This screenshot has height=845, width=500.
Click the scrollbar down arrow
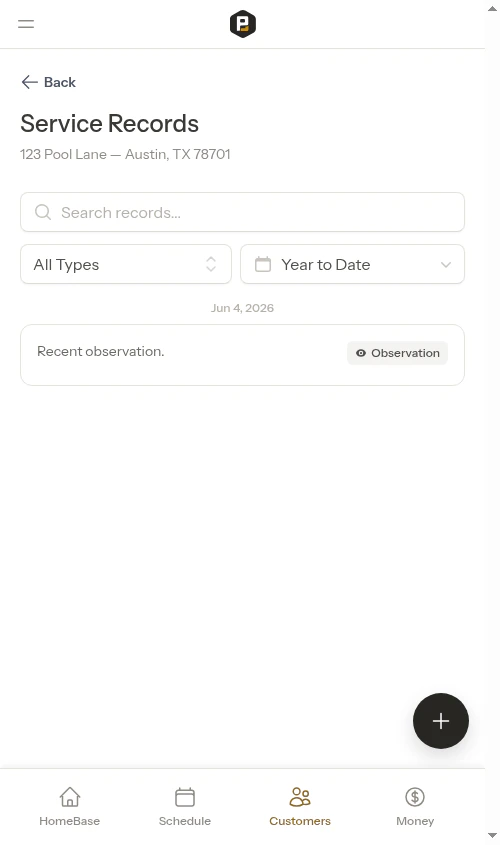[492, 835]
